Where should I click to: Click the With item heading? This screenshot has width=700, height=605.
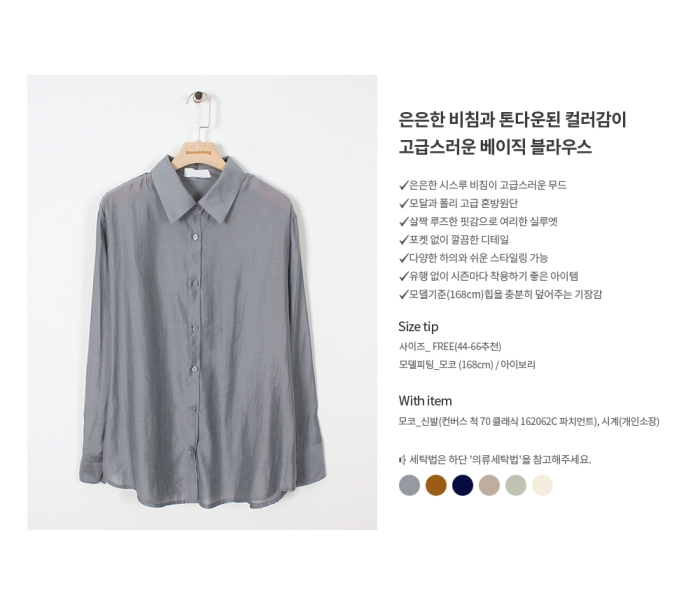pyautogui.click(x=425, y=401)
